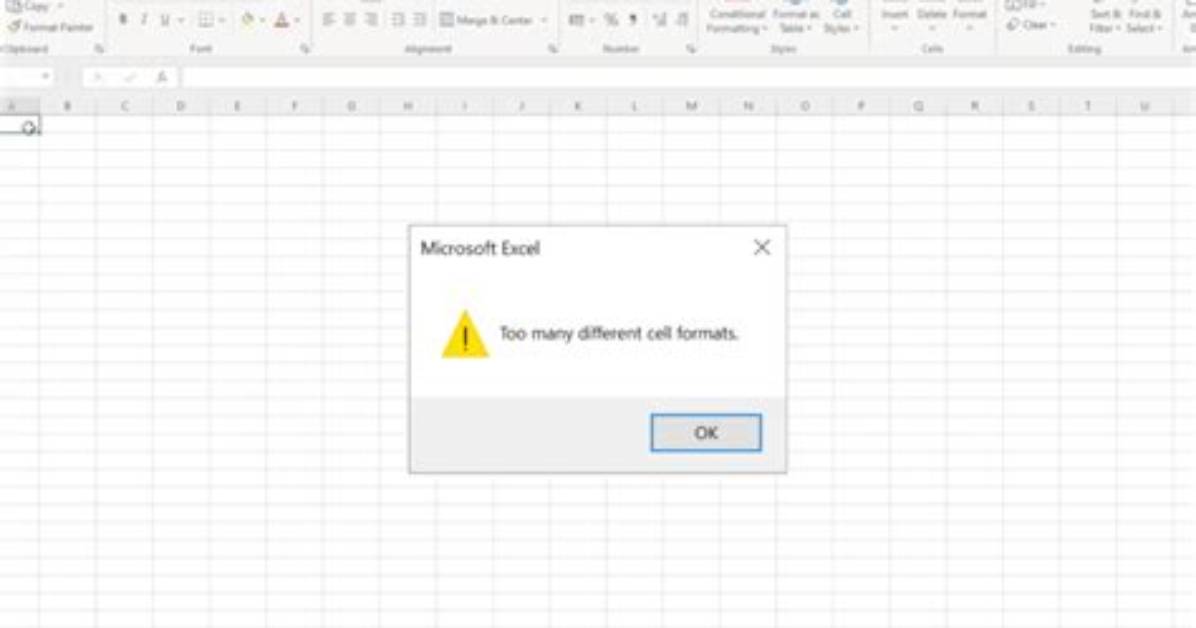Viewport: 1196px width, 628px height.
Task: Open the Sort & Filter menu
Action: click(1105, 20)
